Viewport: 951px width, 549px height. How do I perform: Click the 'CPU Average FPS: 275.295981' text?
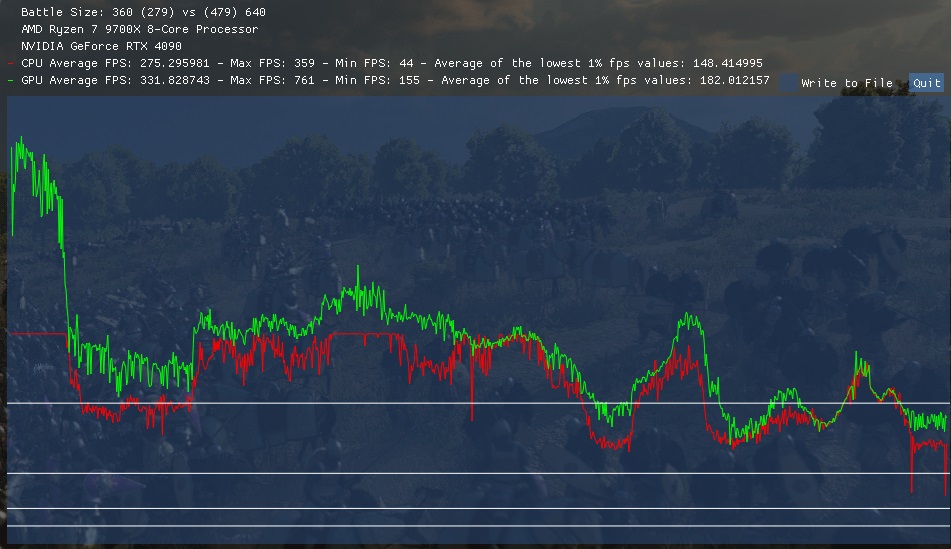pyautogui.click(x=115, y=63)
